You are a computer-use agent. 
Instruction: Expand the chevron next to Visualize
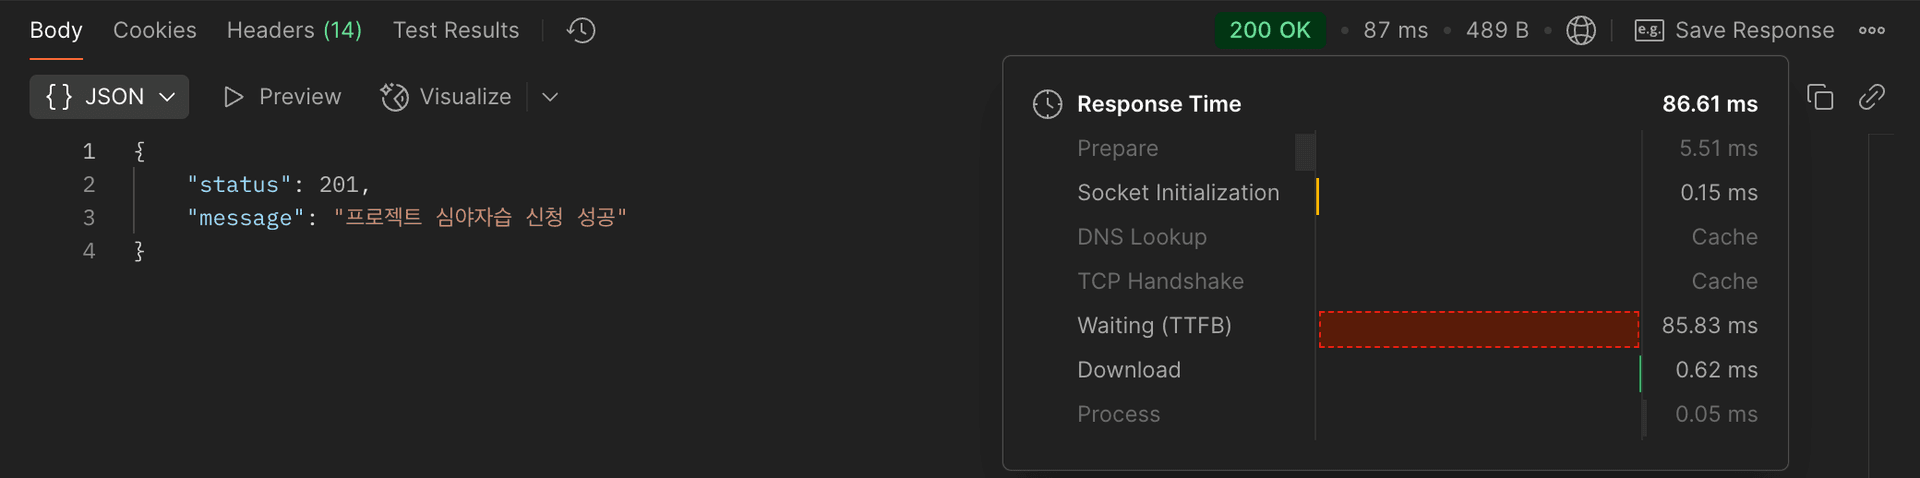(550, 97)
